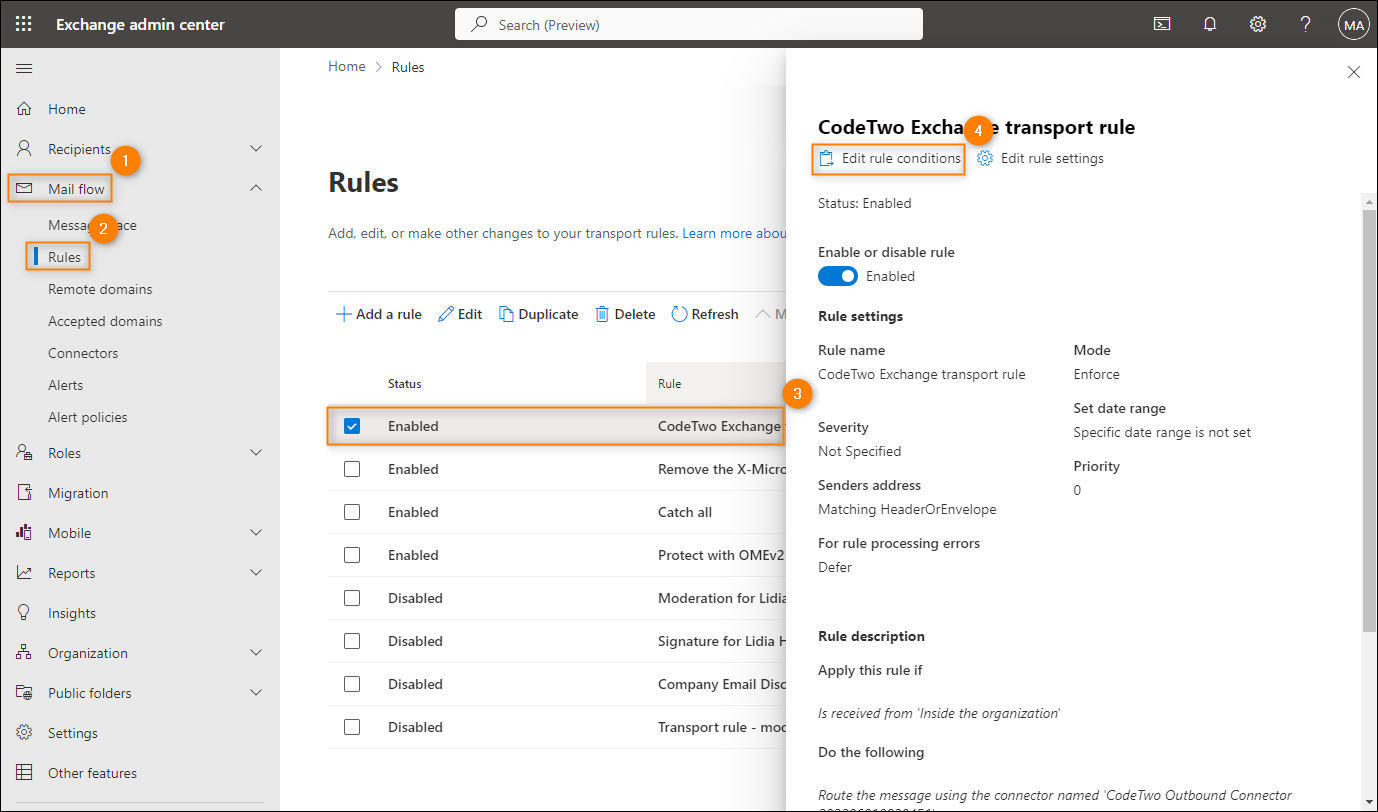The width and height of the screenshot is (1378, 812).
Task: Uncheck the CodeTwo Exchange rule checkbox
Action: click(352, 426)
